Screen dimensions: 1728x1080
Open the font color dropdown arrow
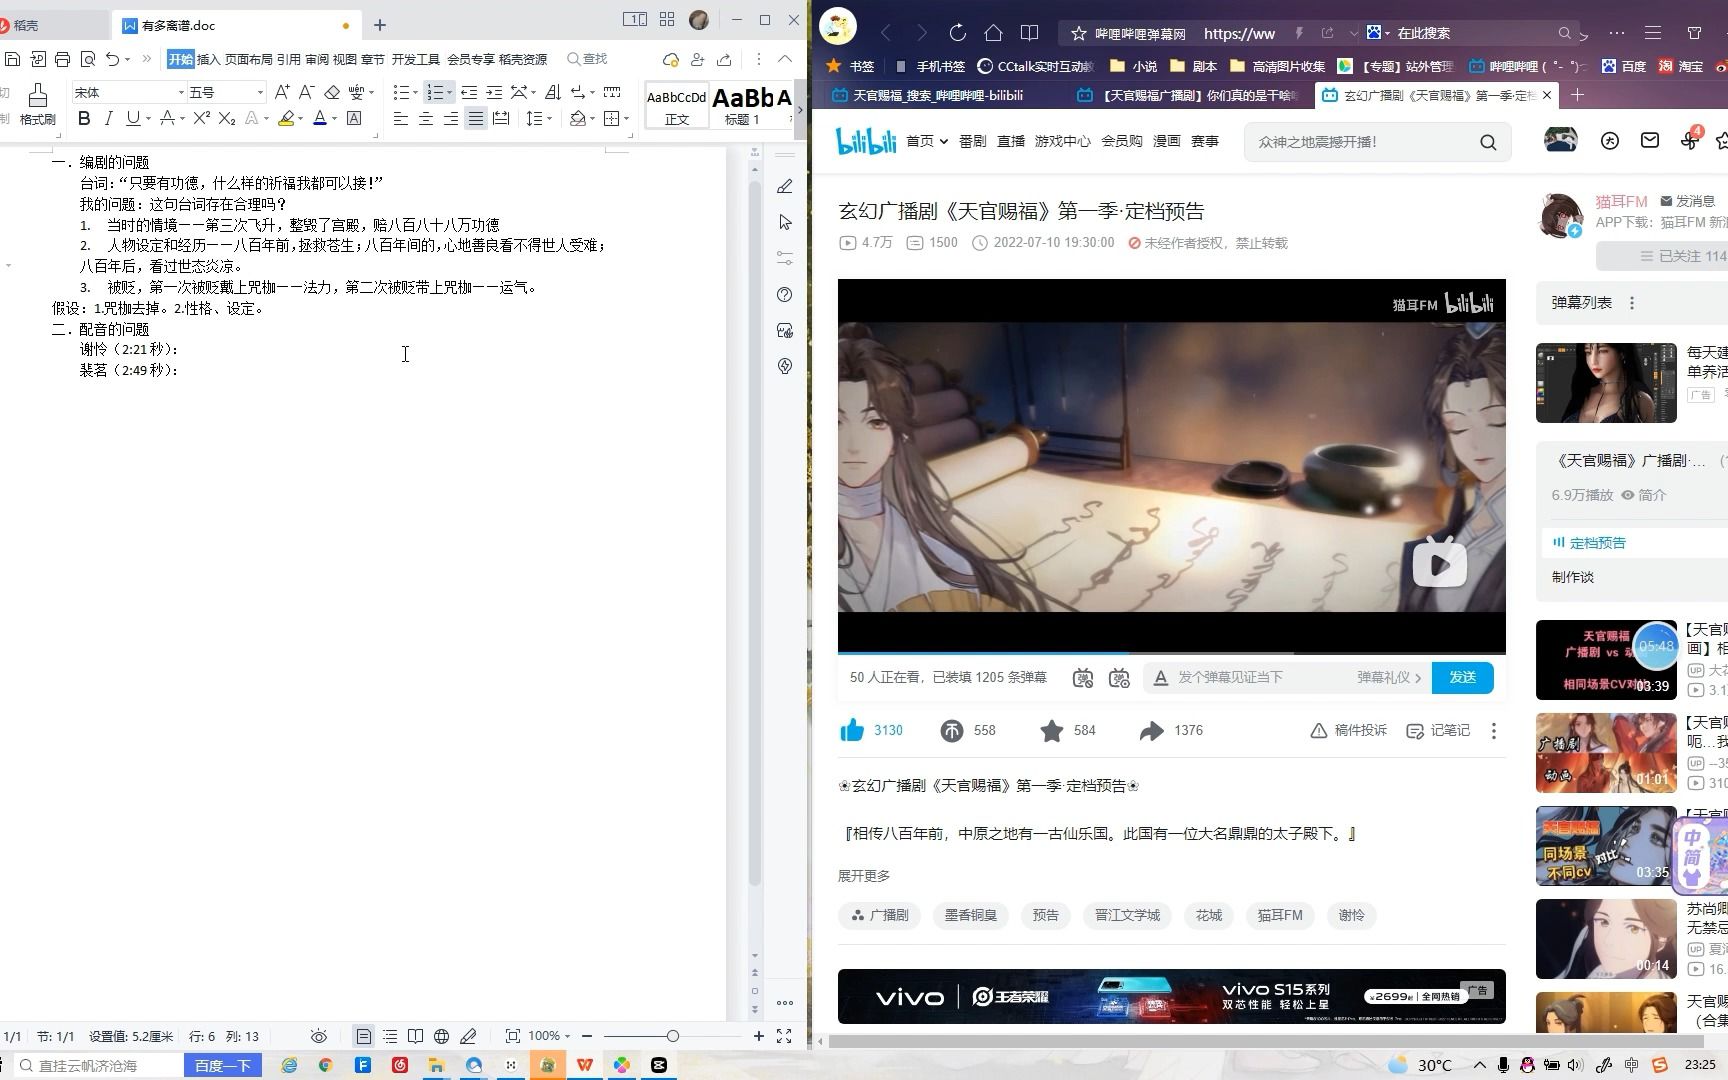tap(334, 119)
